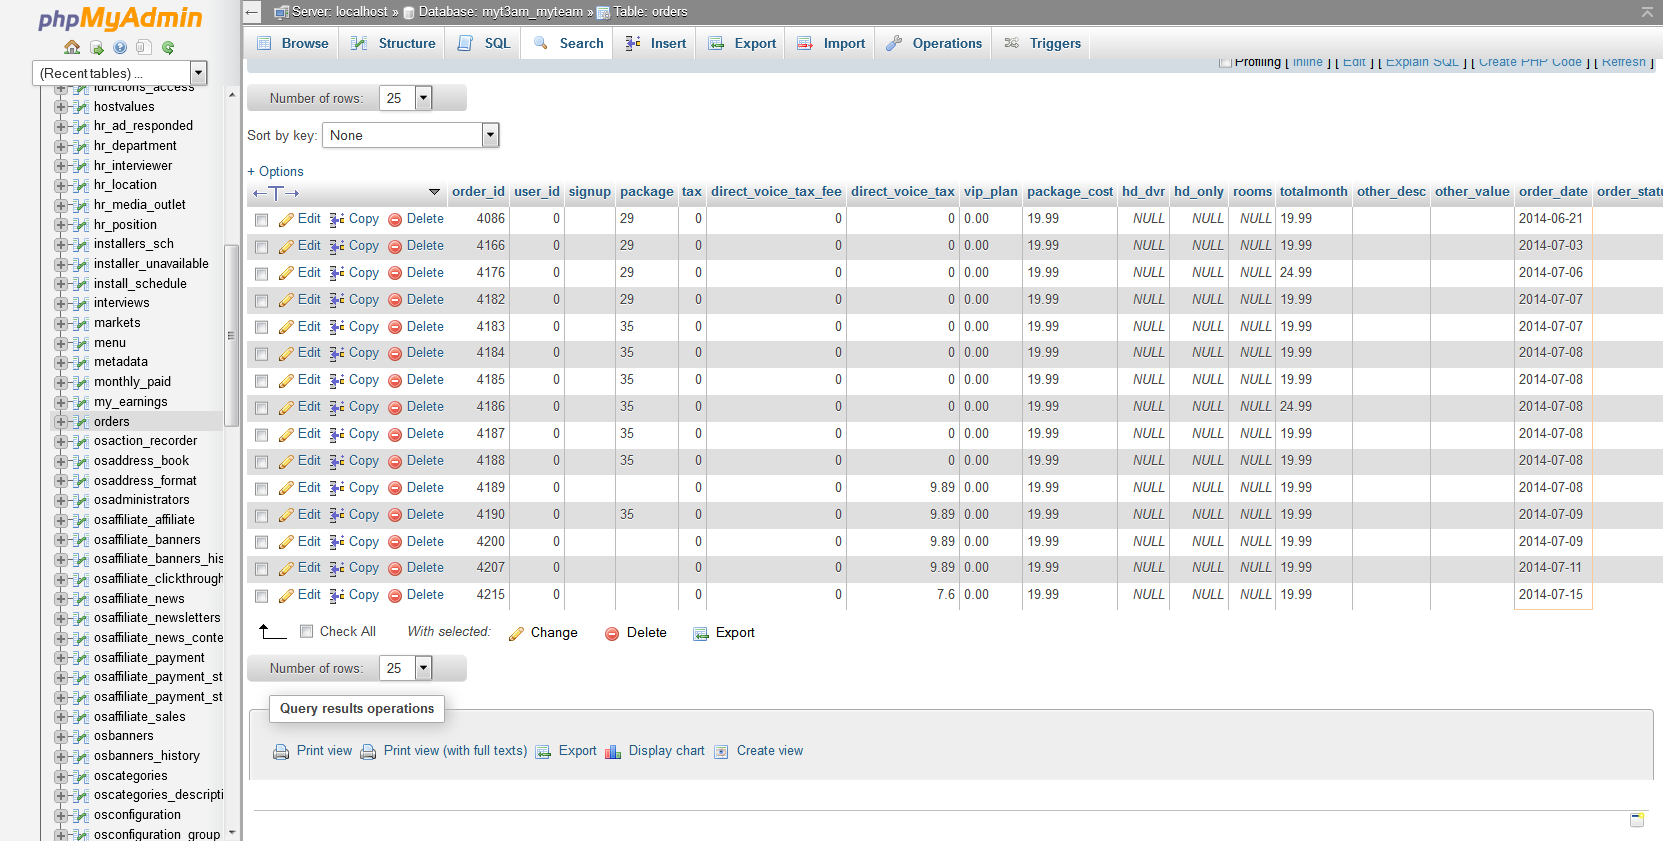
Task: Click the navigation panel scroll-up arrow
Action: tap(232, 95)
